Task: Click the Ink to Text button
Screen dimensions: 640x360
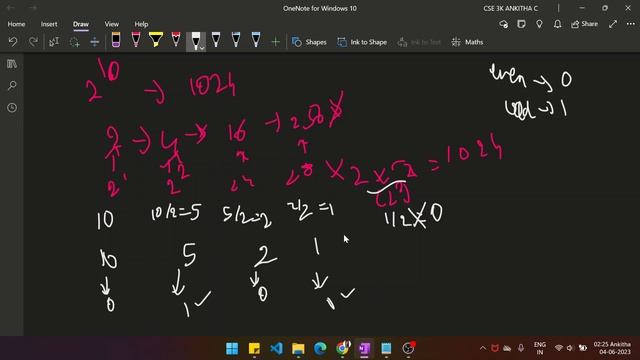Action: [x=419, y=42]
